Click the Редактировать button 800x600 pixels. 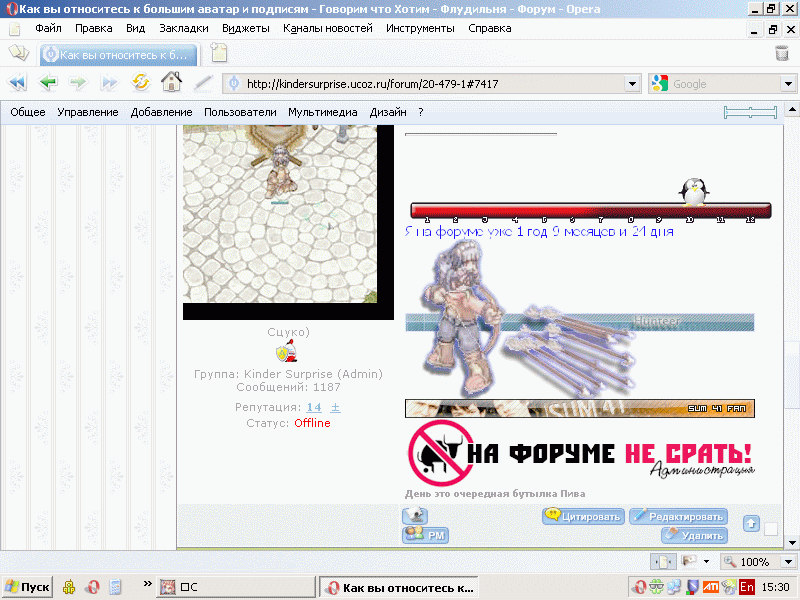(679, 516)
